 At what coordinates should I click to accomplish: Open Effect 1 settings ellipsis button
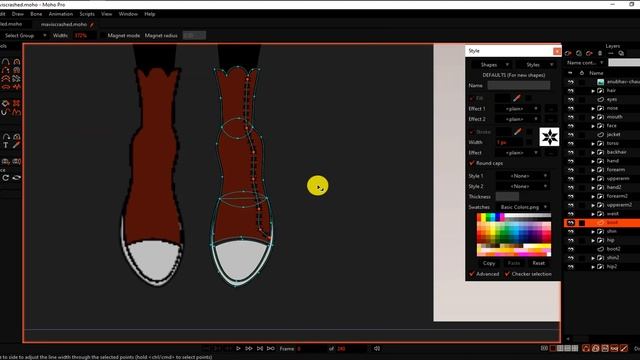[551, 109]
